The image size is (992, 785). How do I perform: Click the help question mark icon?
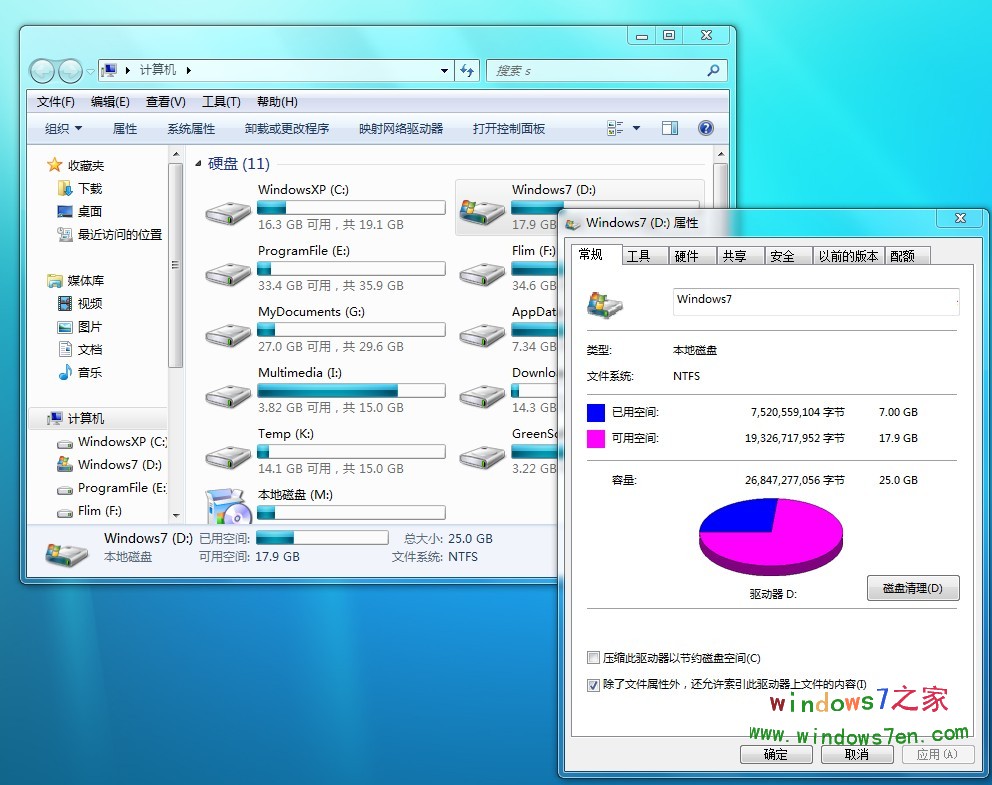[x=706, y=128]
